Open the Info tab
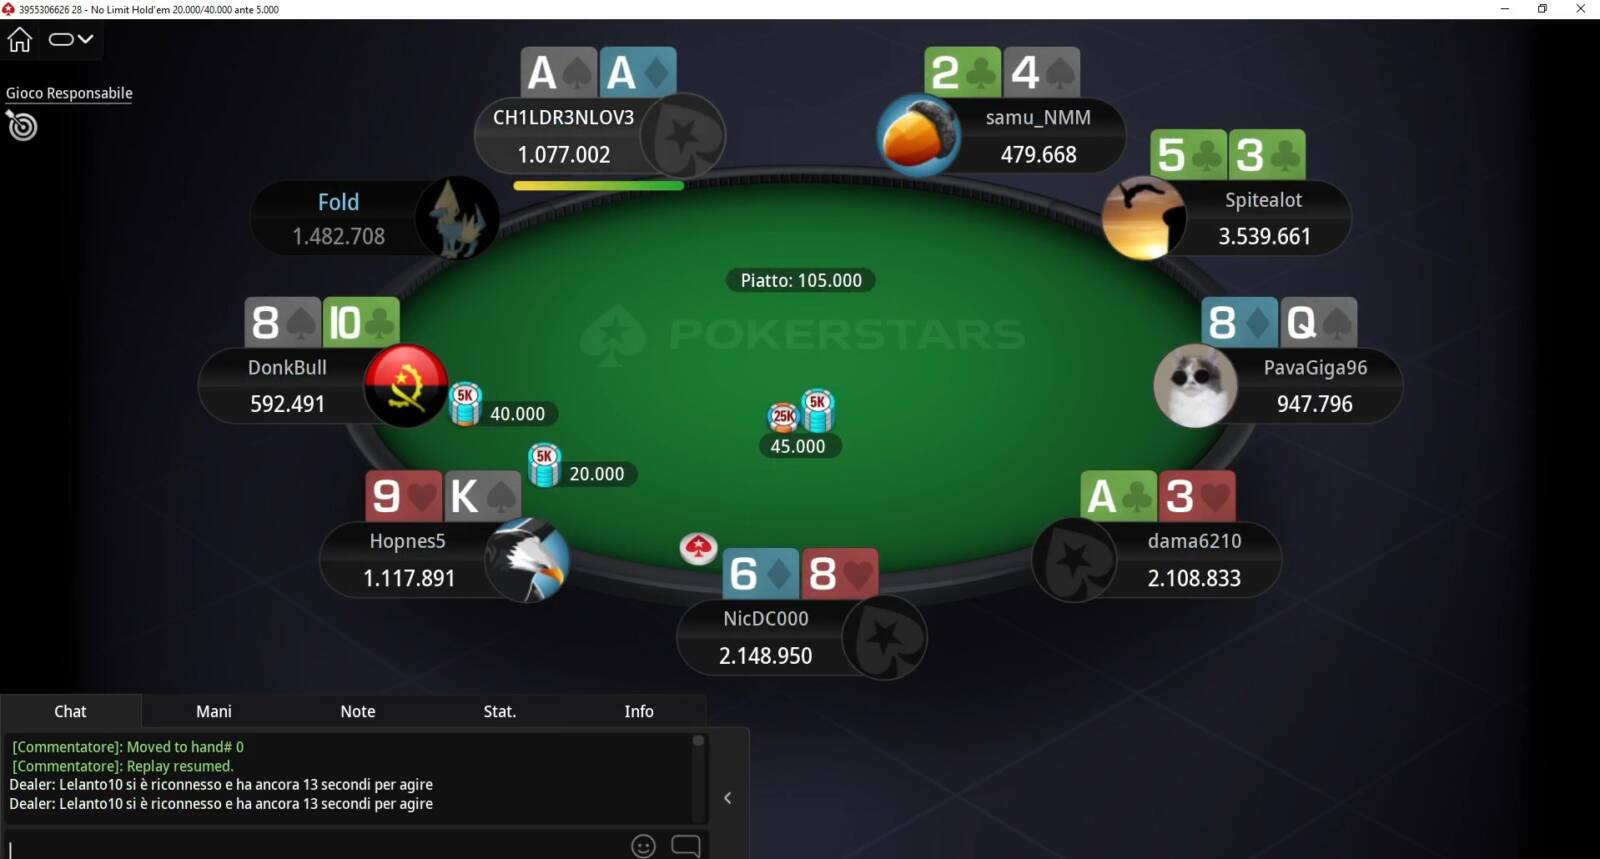 pos(639,711)
